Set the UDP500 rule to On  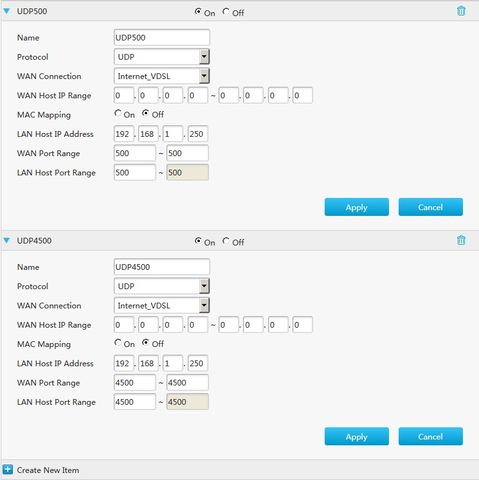[198, 11]
